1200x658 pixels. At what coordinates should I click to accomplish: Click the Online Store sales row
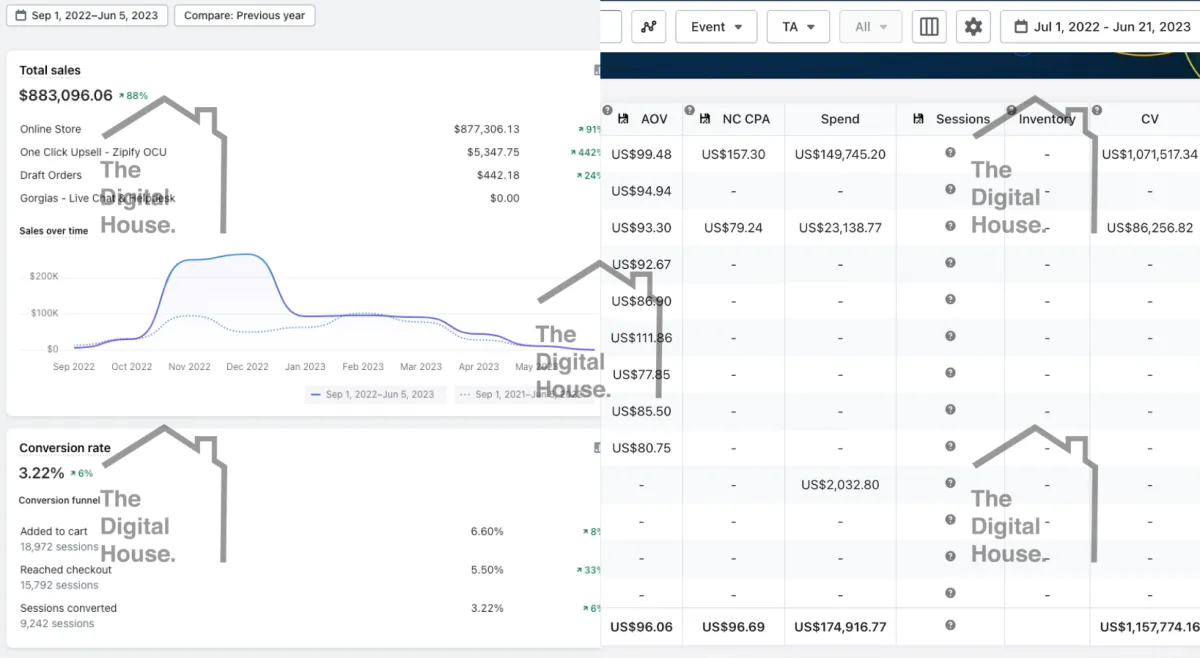click(x=310, y=129)
